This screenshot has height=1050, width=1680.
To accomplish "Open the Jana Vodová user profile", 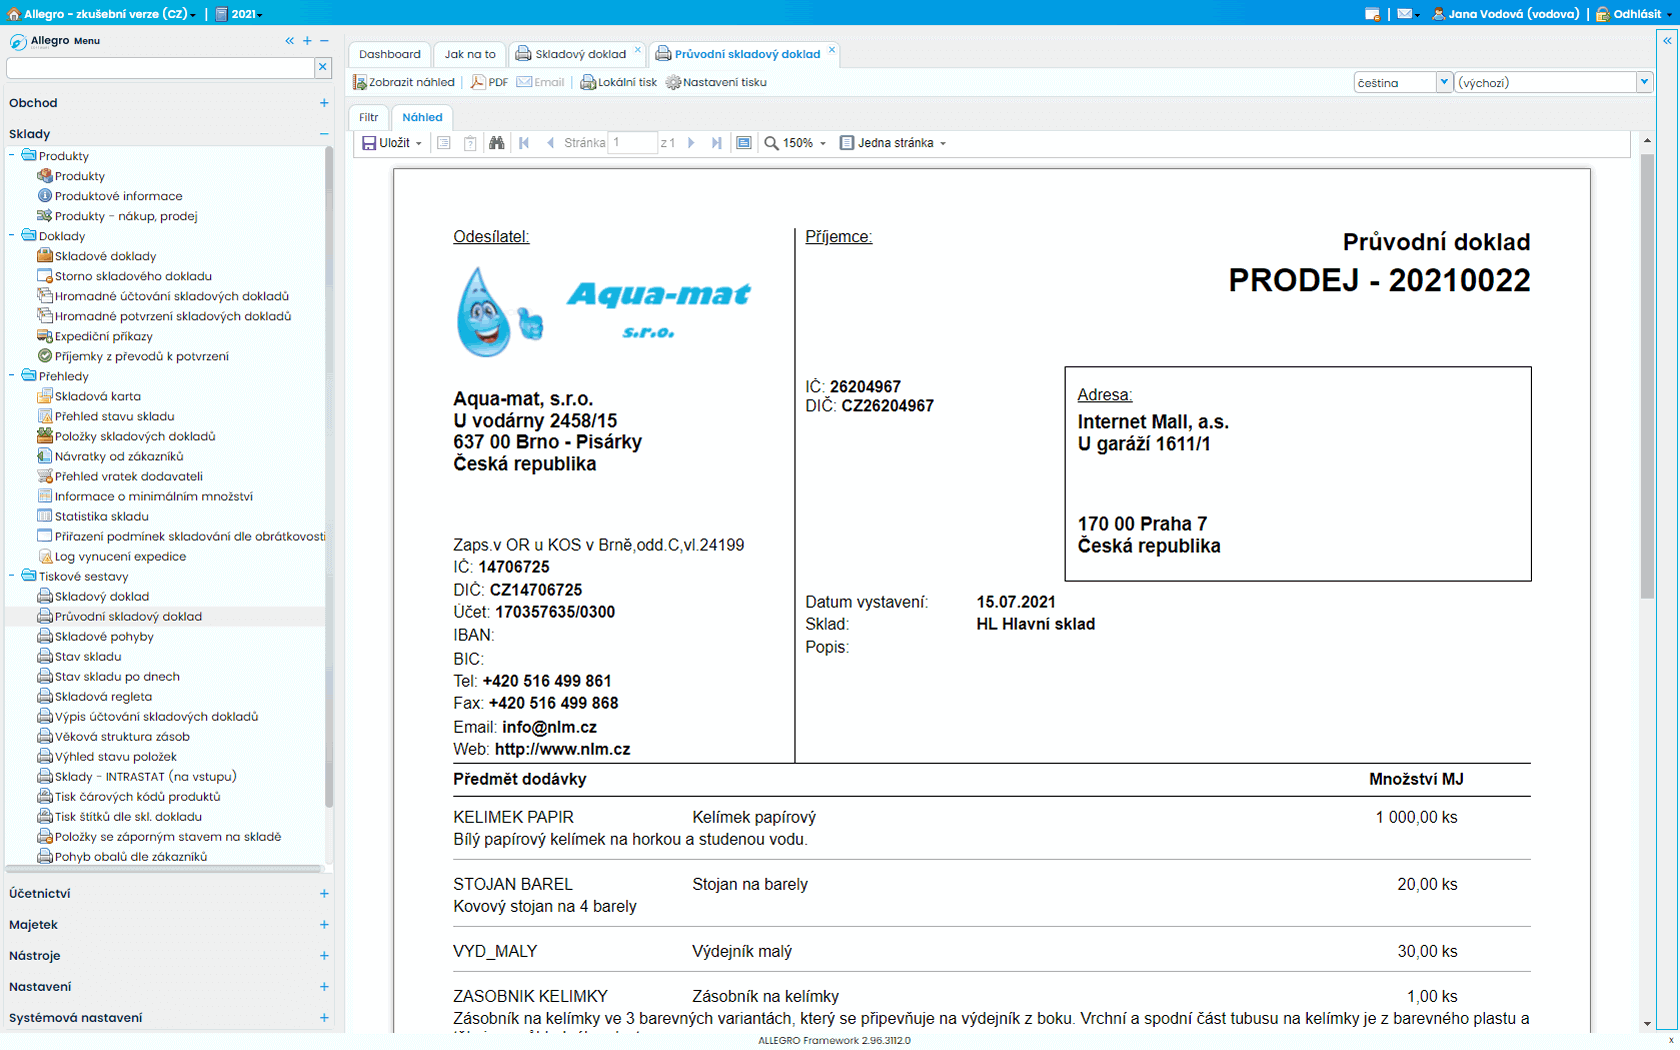I will tap(1505, 14).
